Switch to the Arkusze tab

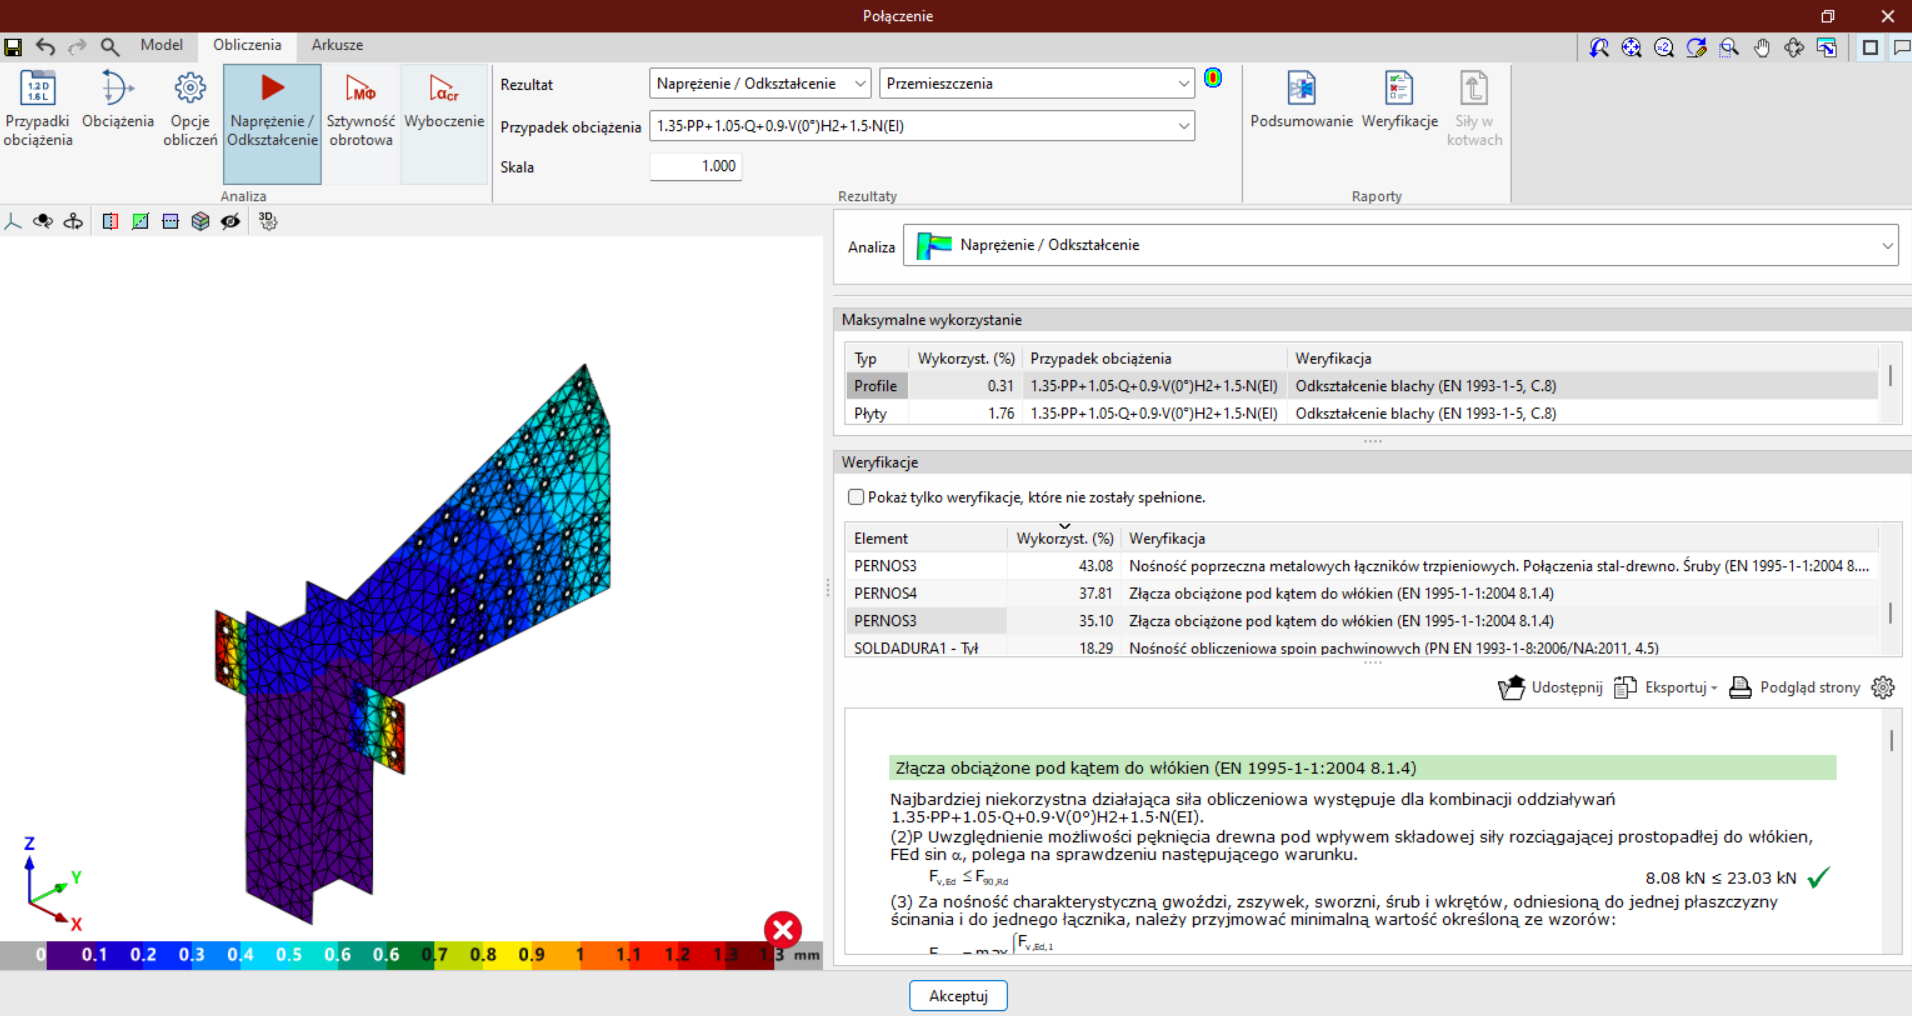(337, 45)
